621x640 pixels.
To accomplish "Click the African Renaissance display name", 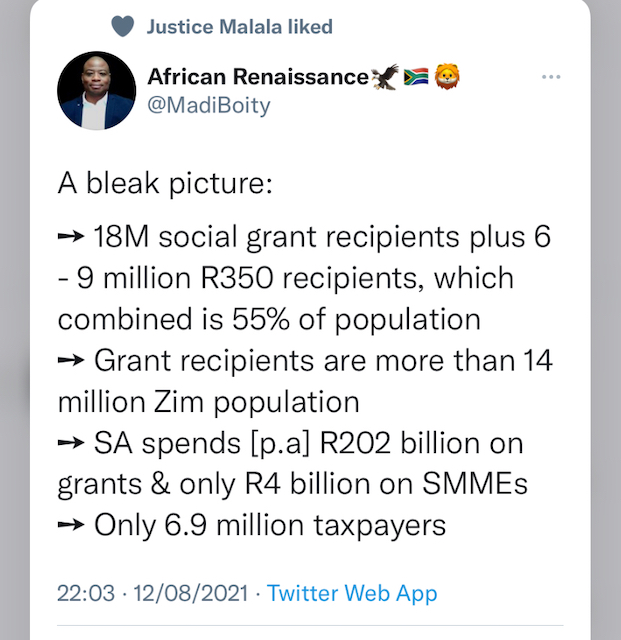I will (x=257, y=77).
